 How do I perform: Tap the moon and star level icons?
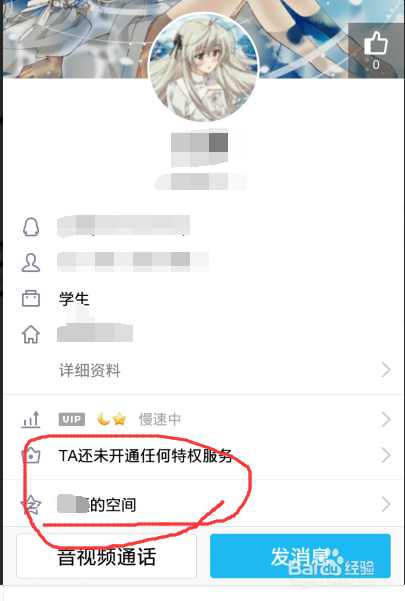tap(111, 419)
